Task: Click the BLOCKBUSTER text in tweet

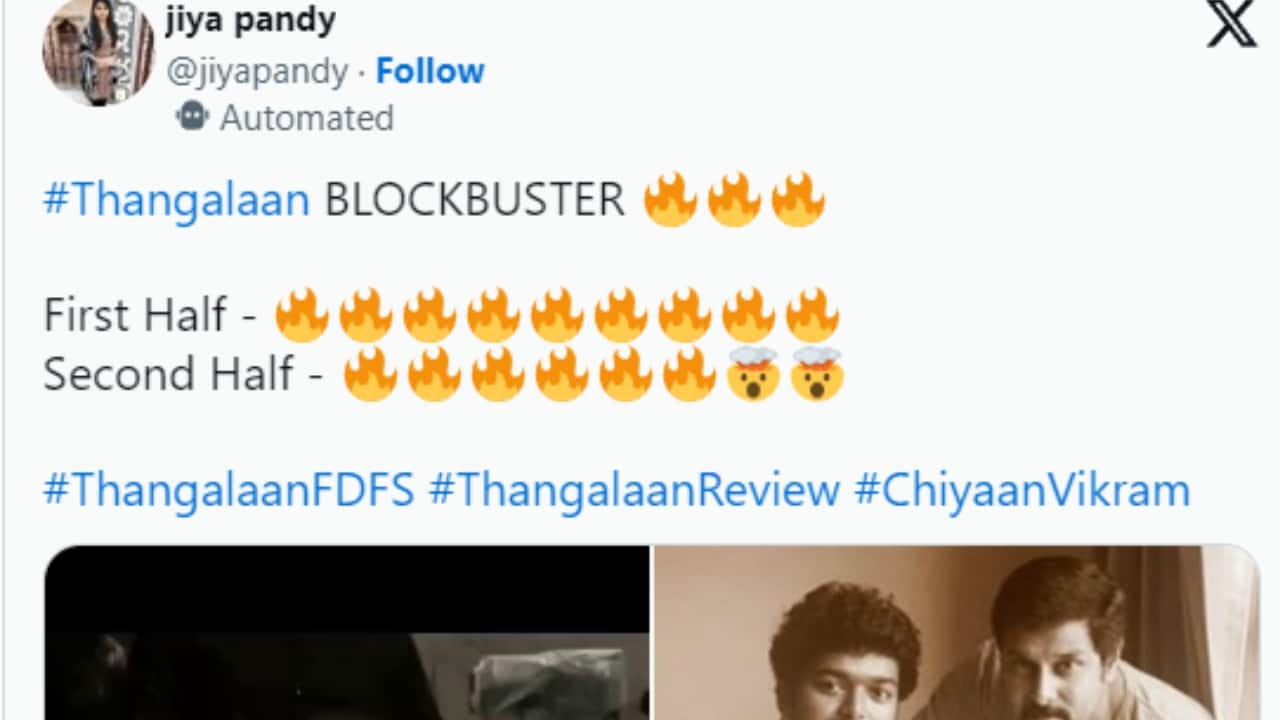Action: pyautogui.click(x=475, y=200)
